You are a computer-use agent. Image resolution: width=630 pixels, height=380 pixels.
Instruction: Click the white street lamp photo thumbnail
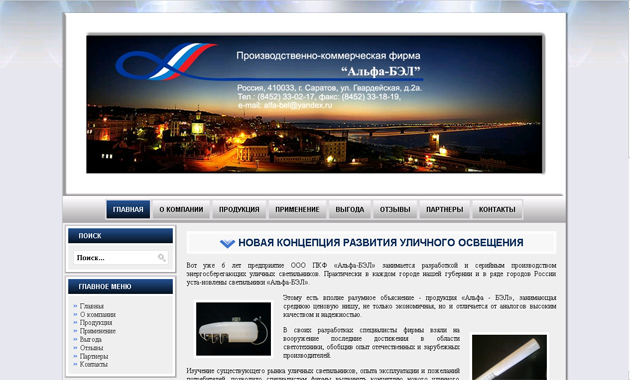(233, 329)
